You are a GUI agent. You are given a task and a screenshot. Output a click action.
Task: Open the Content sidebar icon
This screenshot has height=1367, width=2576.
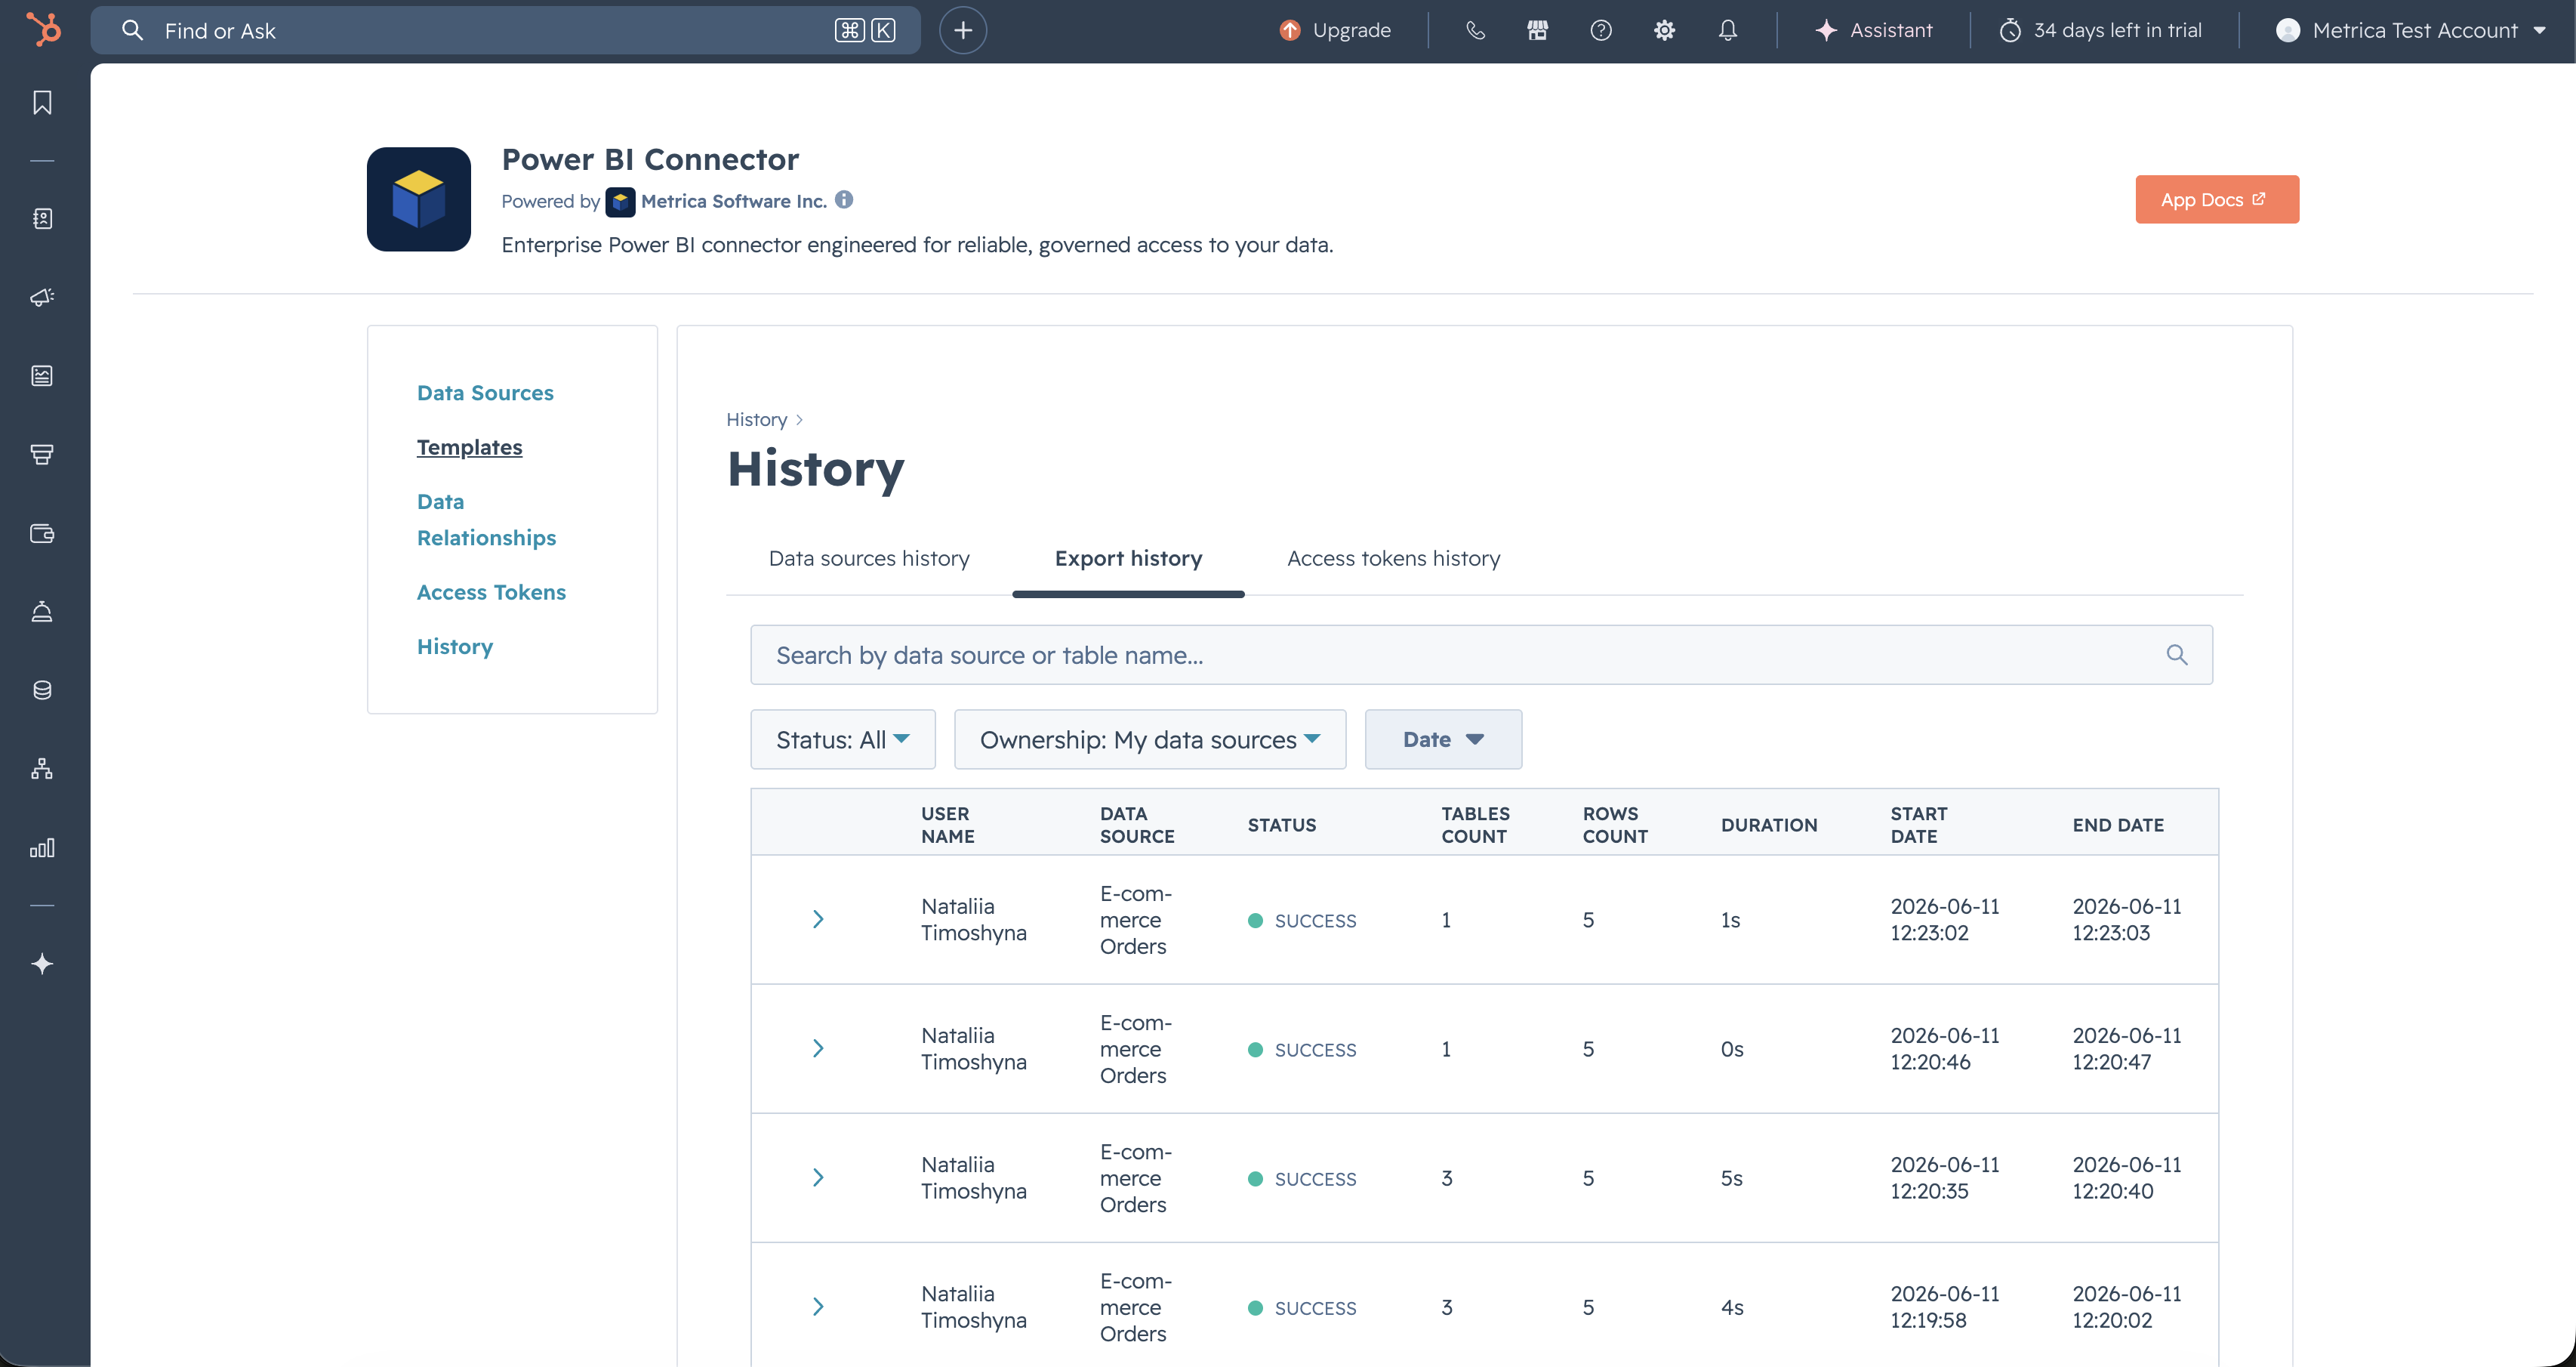point(42,375)
